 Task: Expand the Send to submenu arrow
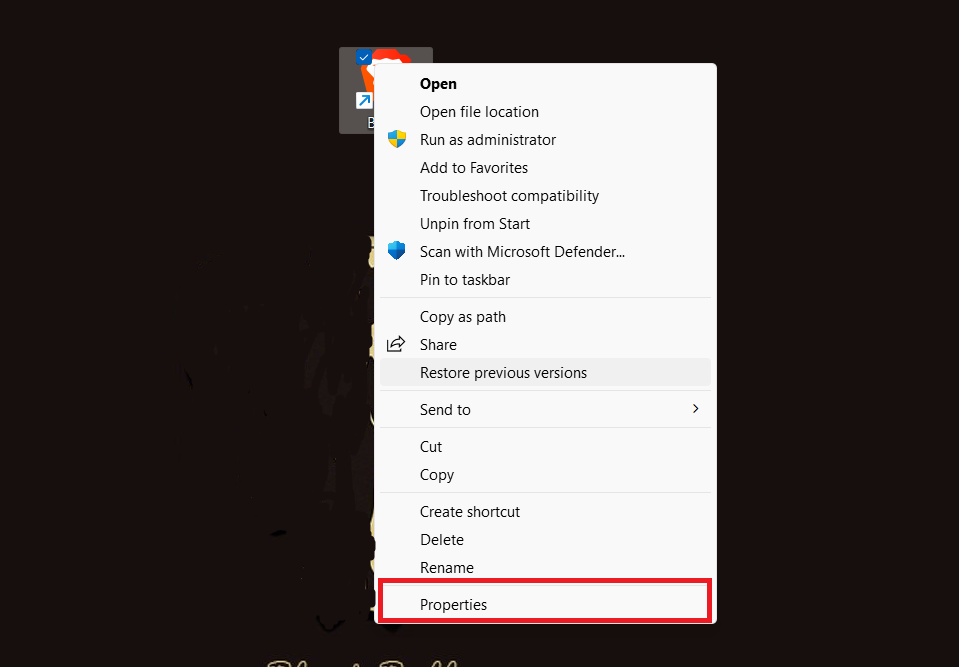pyautogui.click(x=695, y=408)
